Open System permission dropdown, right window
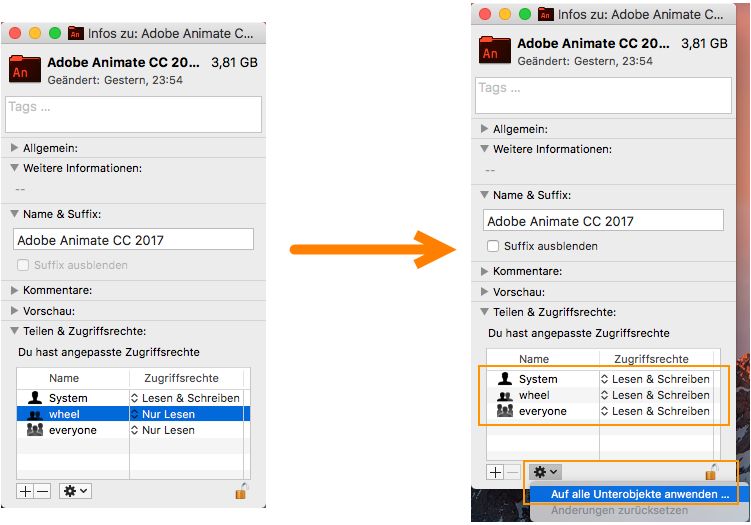This screenshot has width=751, height=525. click(655, 378)
